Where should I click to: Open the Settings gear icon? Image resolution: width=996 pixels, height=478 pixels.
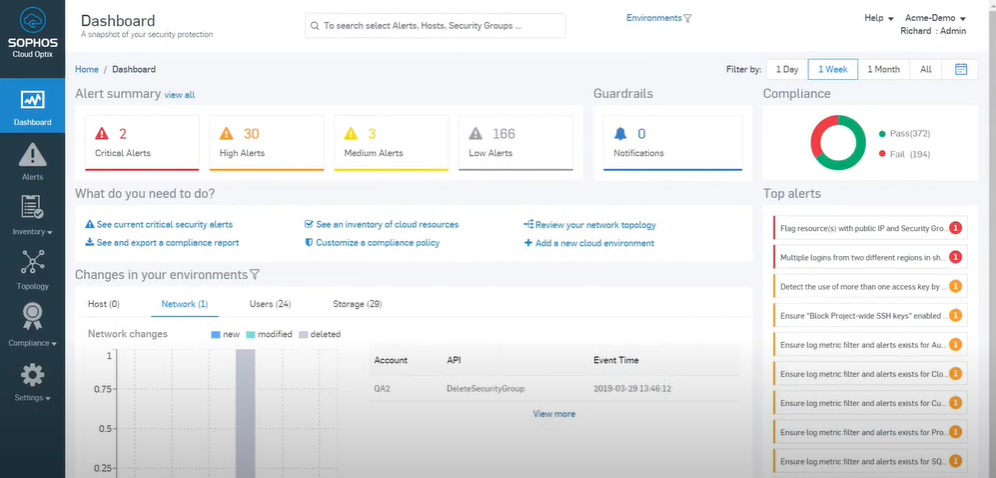32,375
